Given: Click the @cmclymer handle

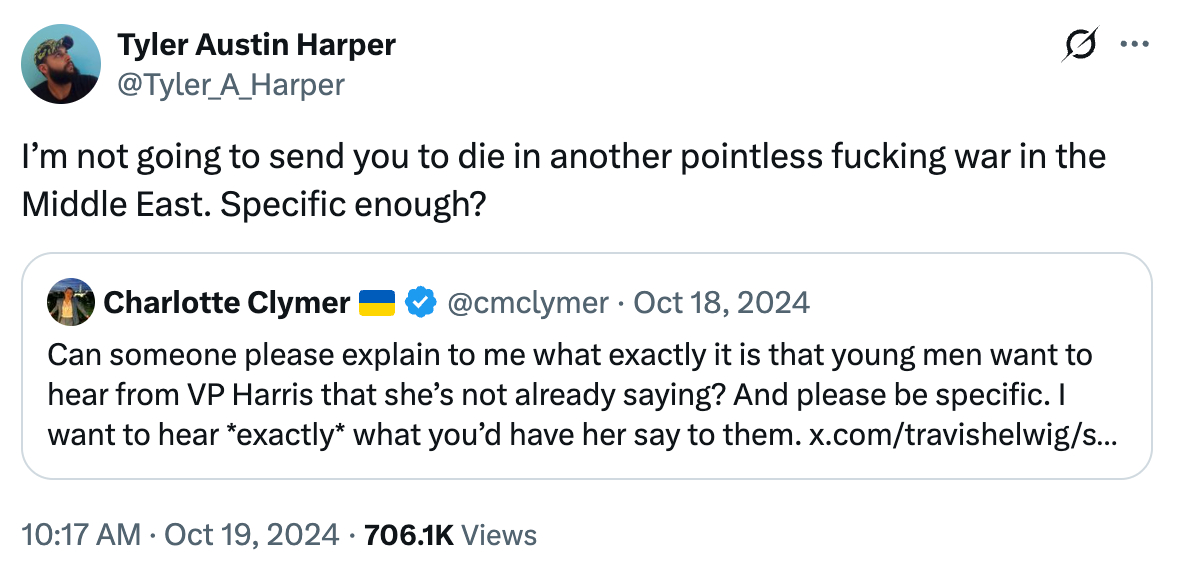Looking at the screenshot, I should pyautogui.click(x=527, y=301).
